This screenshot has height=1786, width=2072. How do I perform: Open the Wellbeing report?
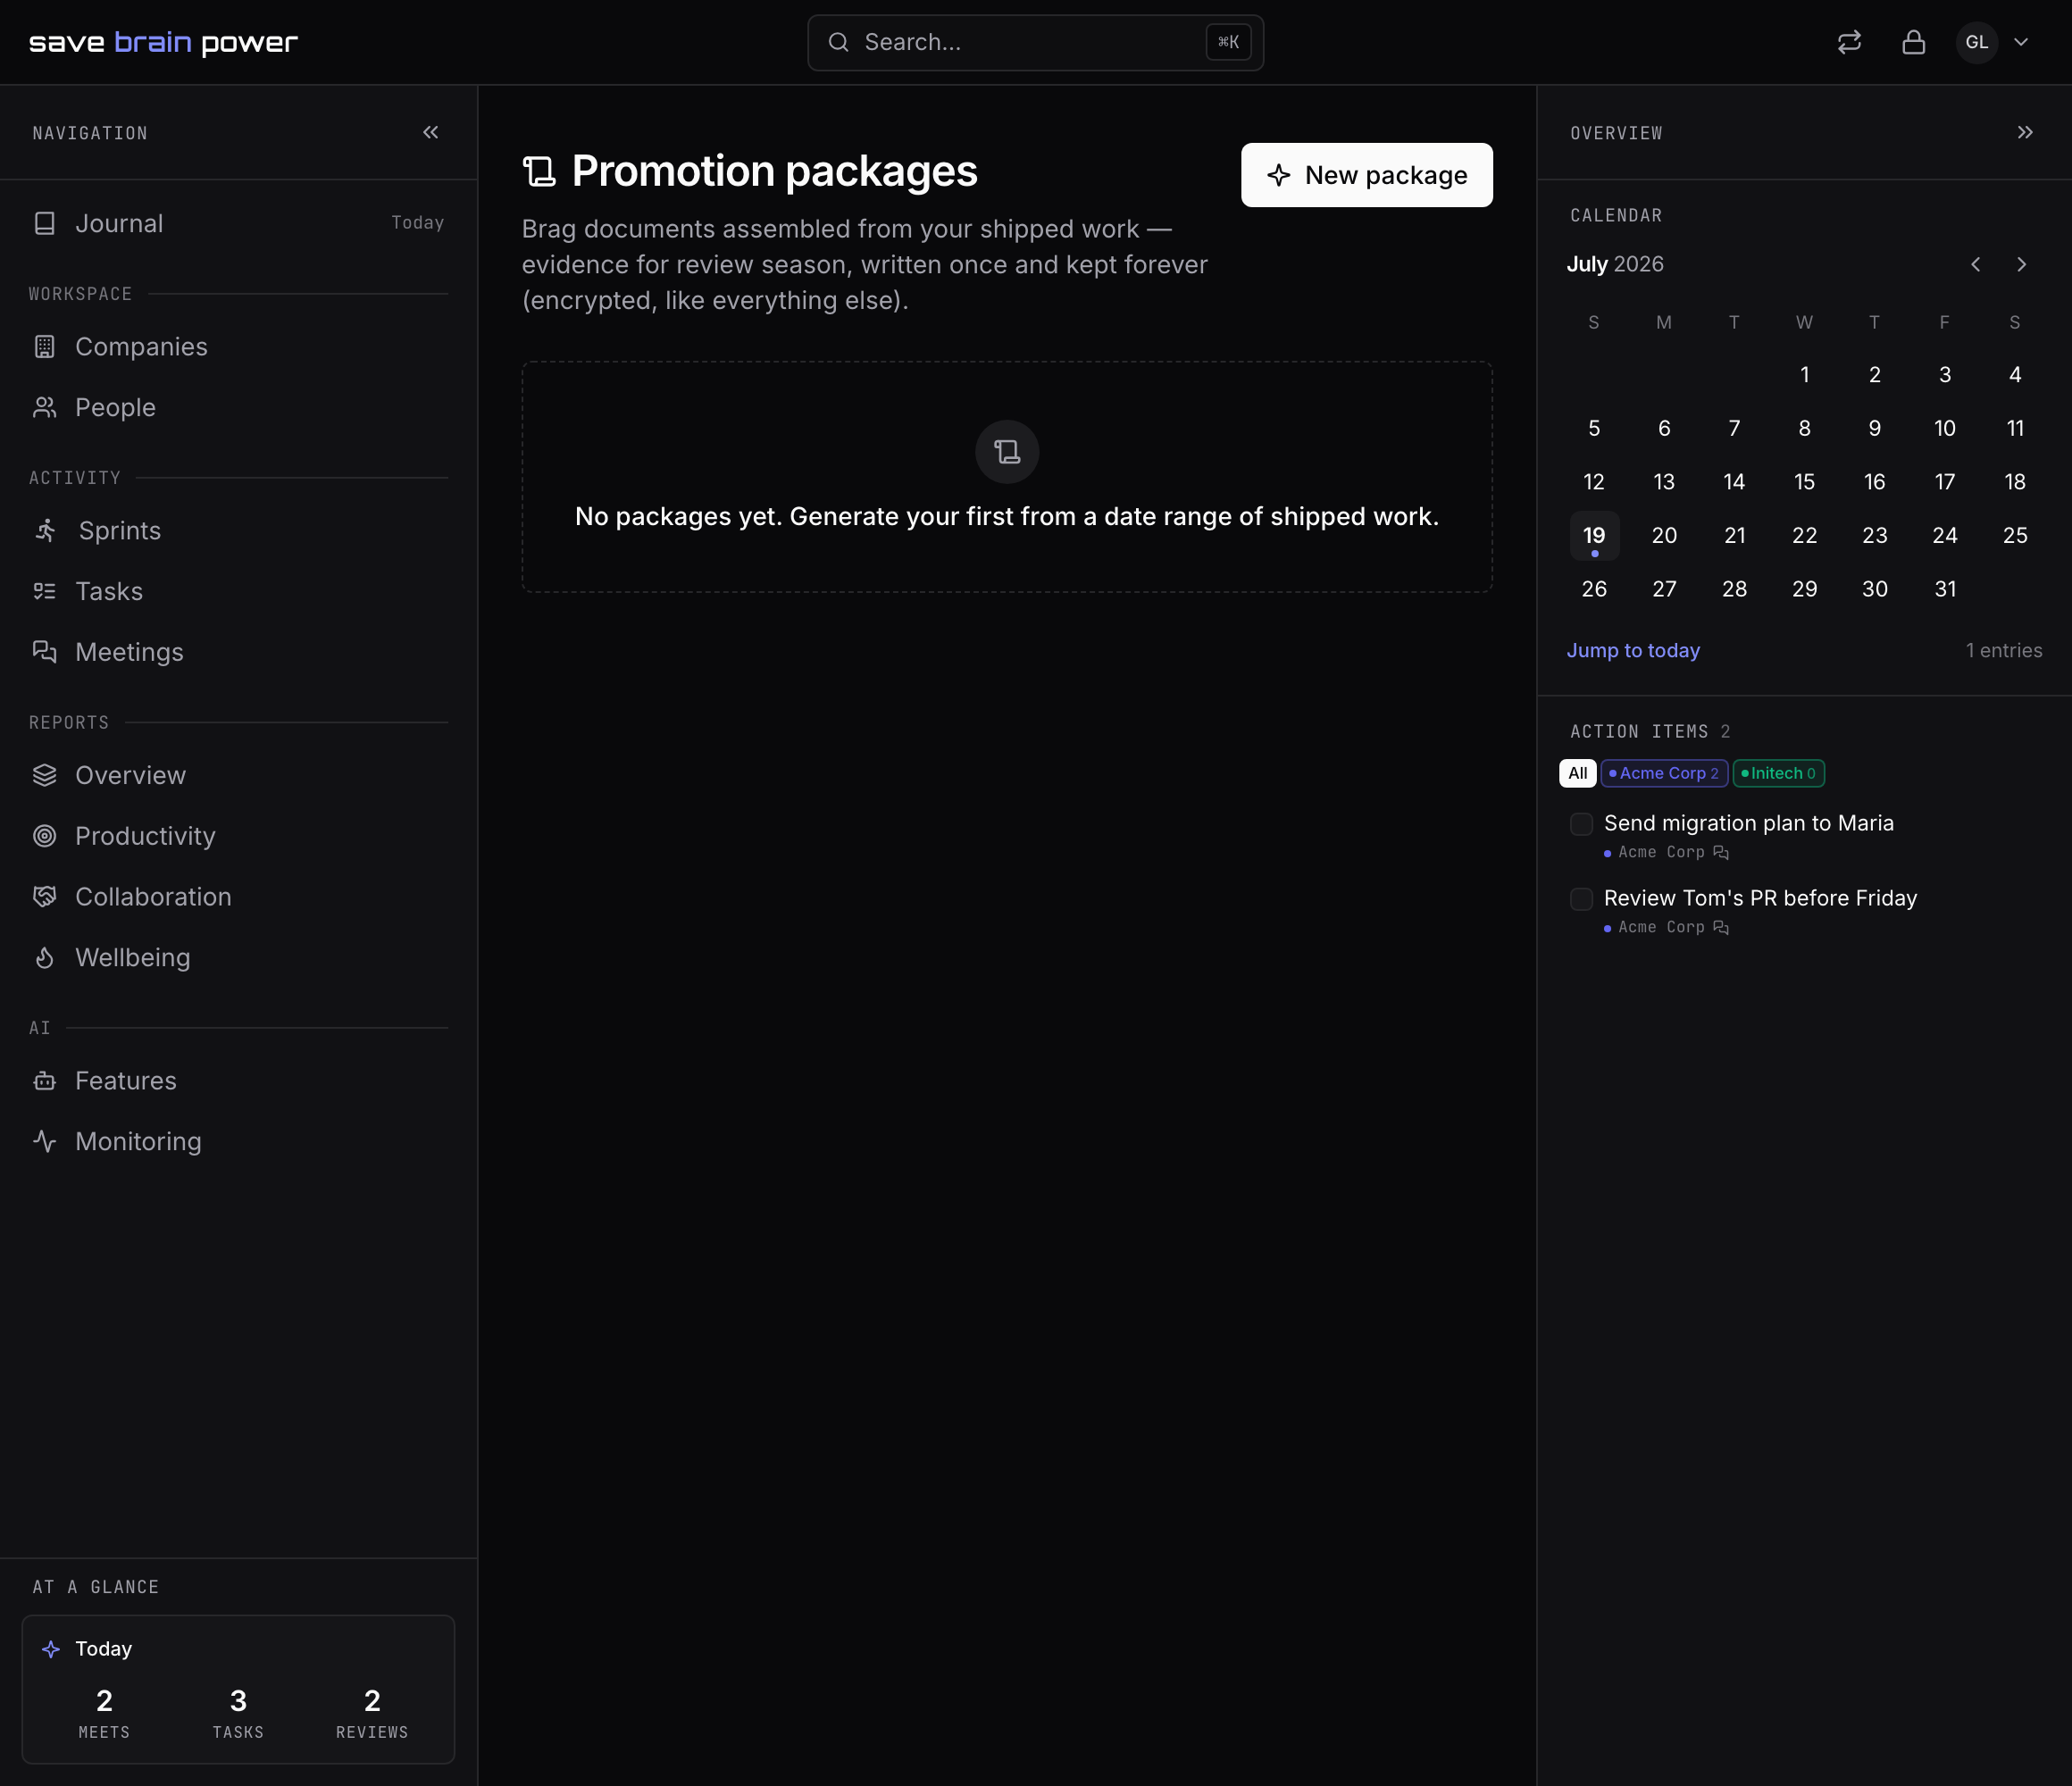pos(238,958)
